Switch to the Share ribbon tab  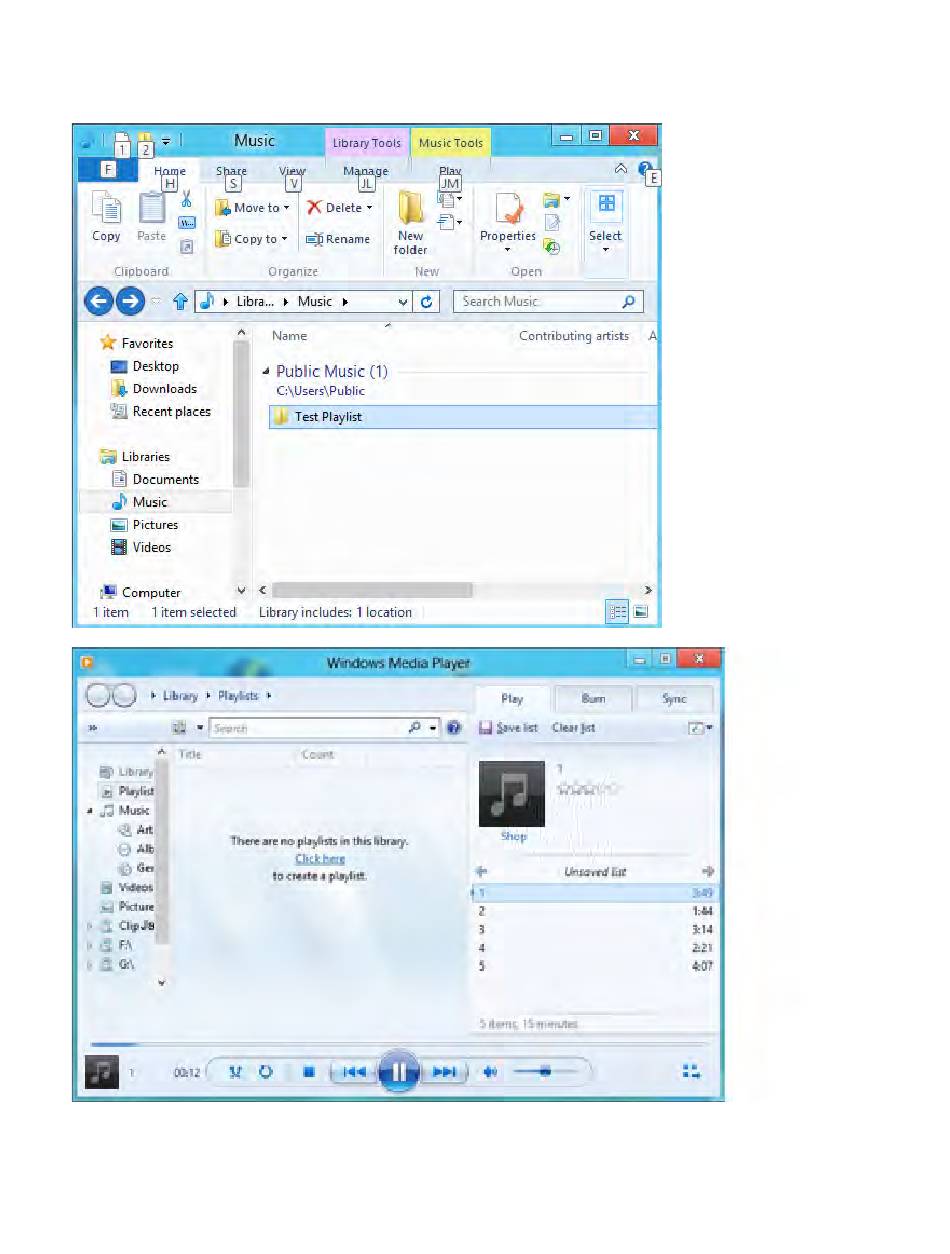click(231, 171)
